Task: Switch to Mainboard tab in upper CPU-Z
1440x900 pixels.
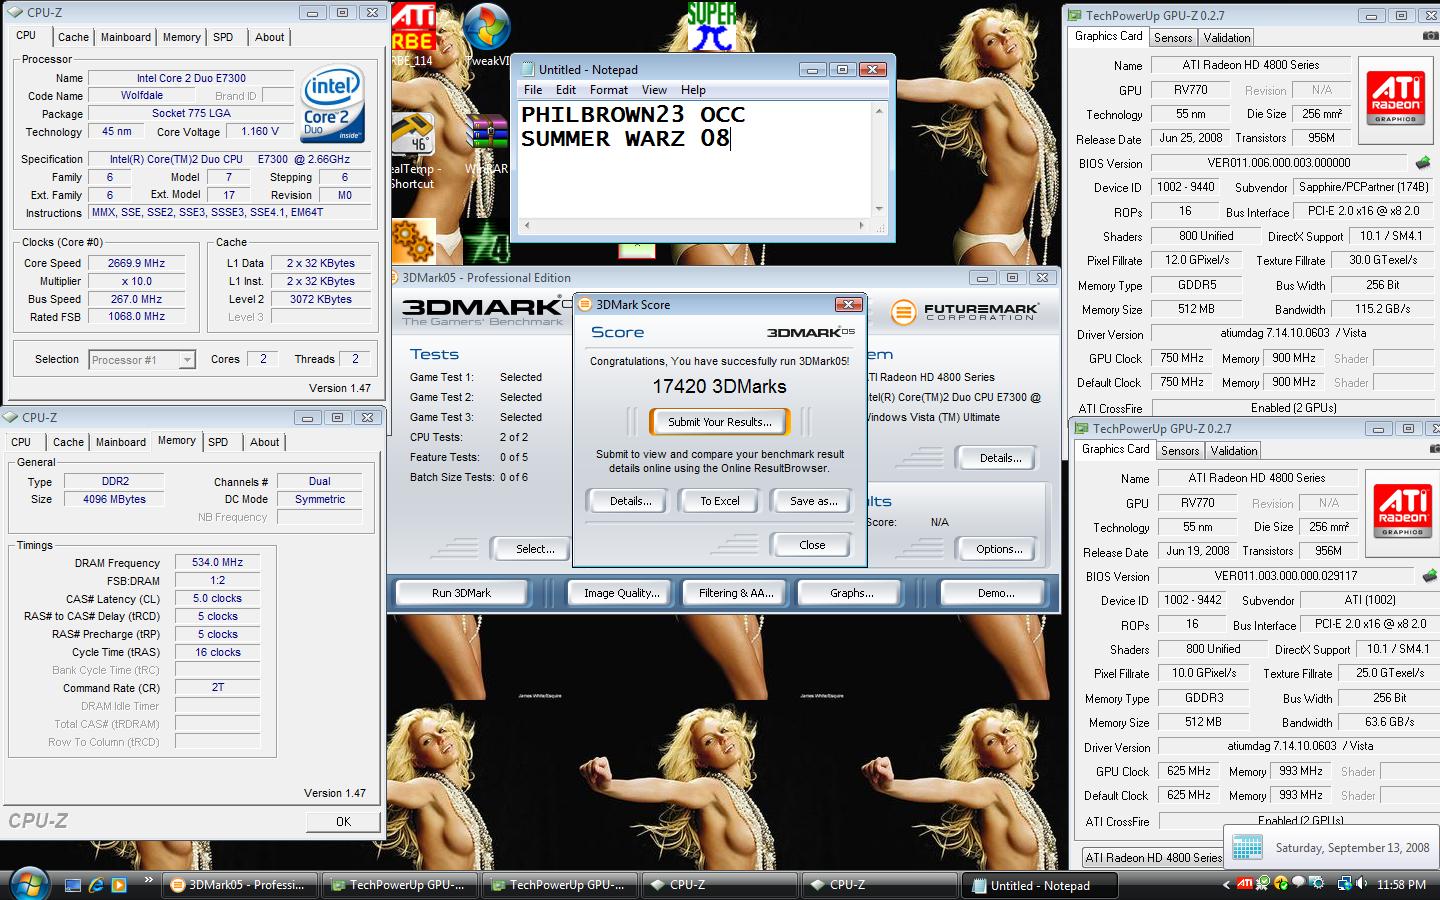Action: tap(126, 37)
